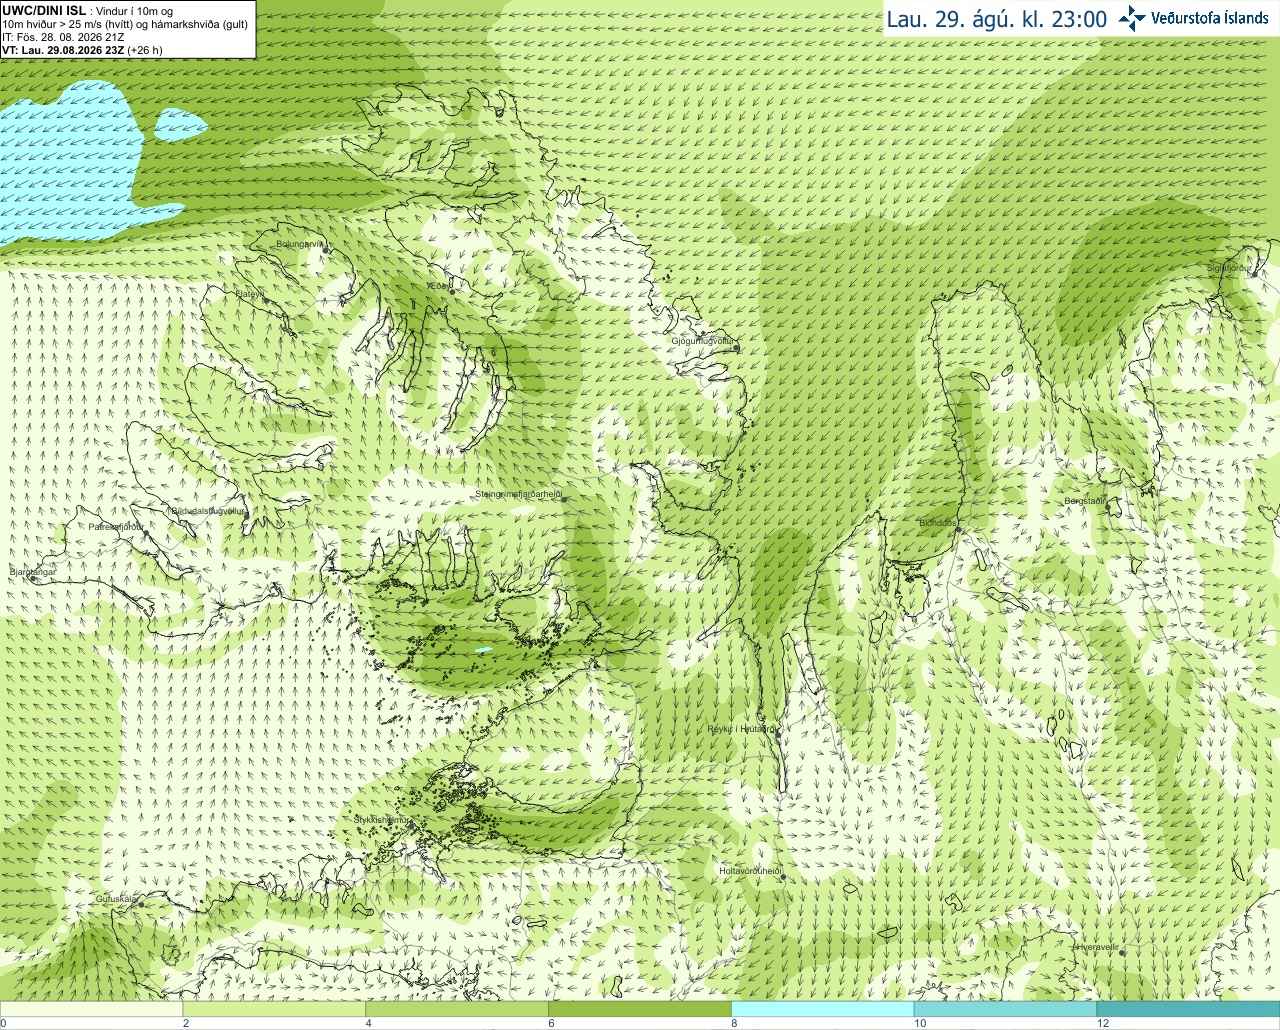Click the Reykir í Hrútafirði label

741,730
